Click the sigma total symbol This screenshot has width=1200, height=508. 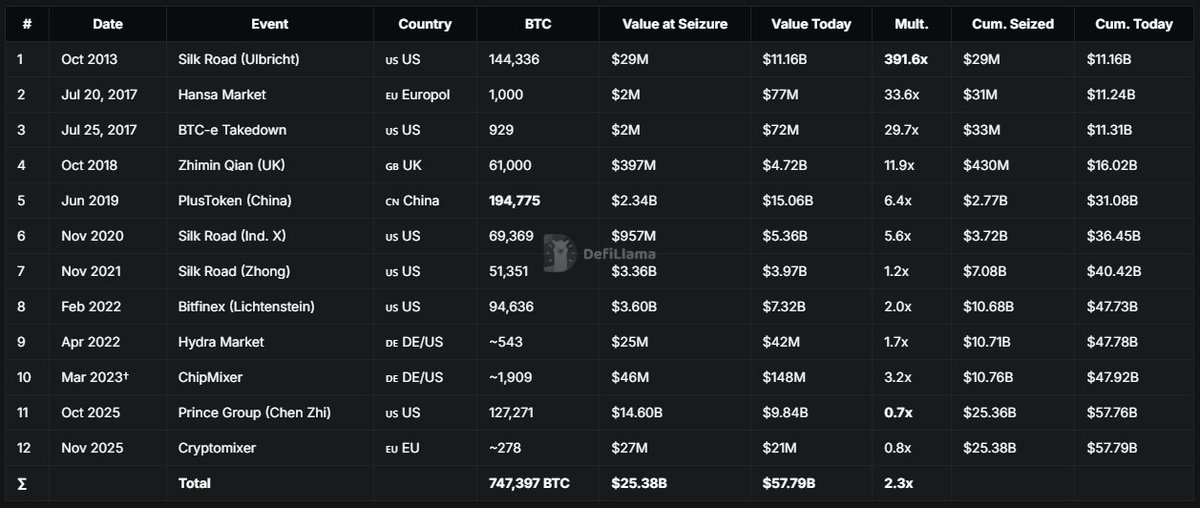[x=22, y=483]
